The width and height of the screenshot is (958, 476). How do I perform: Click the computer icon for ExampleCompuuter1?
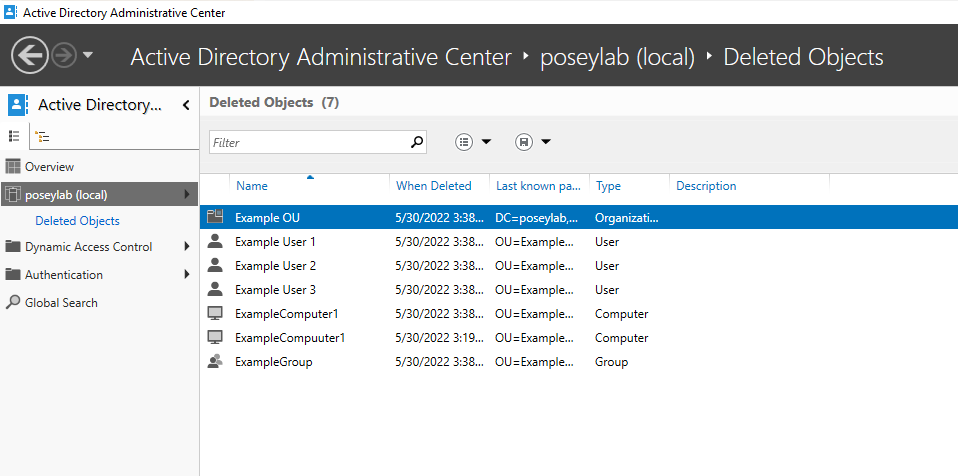coord(215,337)
